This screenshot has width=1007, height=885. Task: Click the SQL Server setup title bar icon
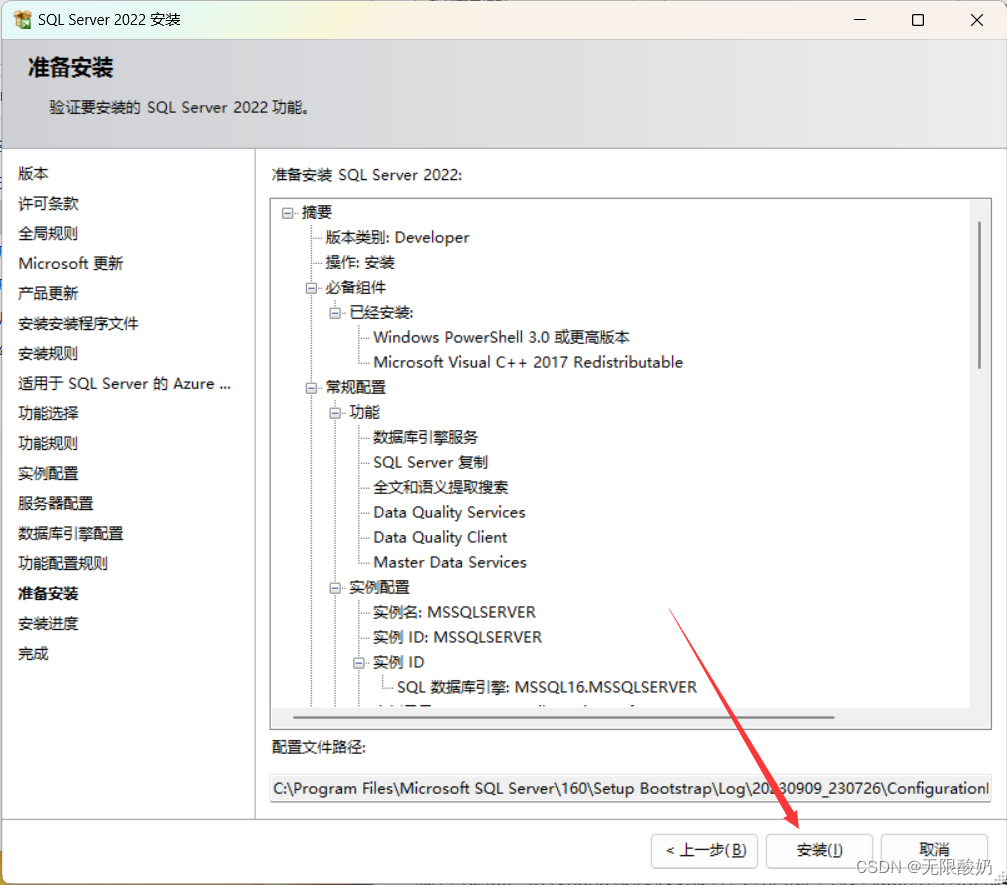click(x=22, y=20)
